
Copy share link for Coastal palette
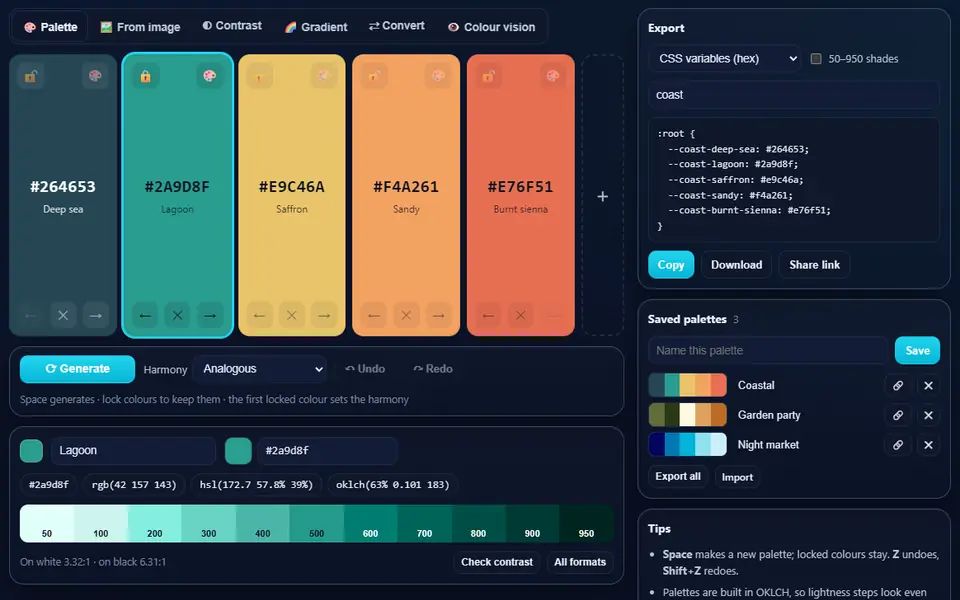click(x=898, y=385)
